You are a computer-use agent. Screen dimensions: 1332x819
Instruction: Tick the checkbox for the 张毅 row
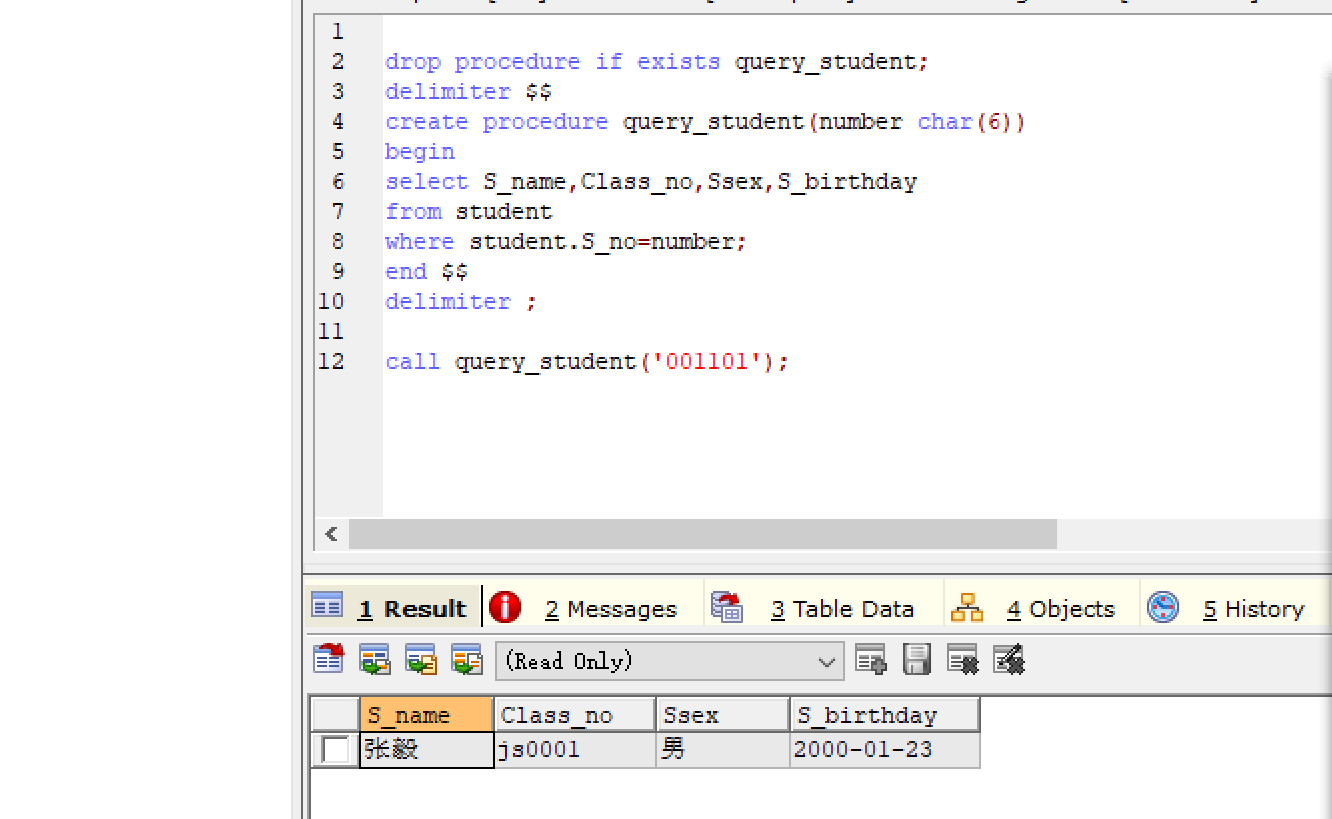[336, 749]
